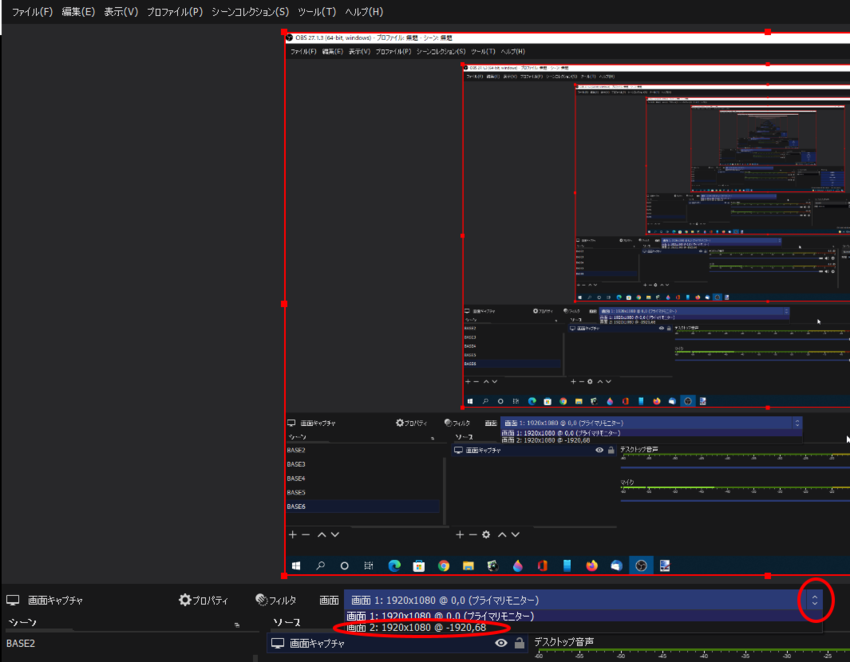The image size is (850, 662).
Task: Click move source down arrow in largest preview capture
Action: pos(516,535)
